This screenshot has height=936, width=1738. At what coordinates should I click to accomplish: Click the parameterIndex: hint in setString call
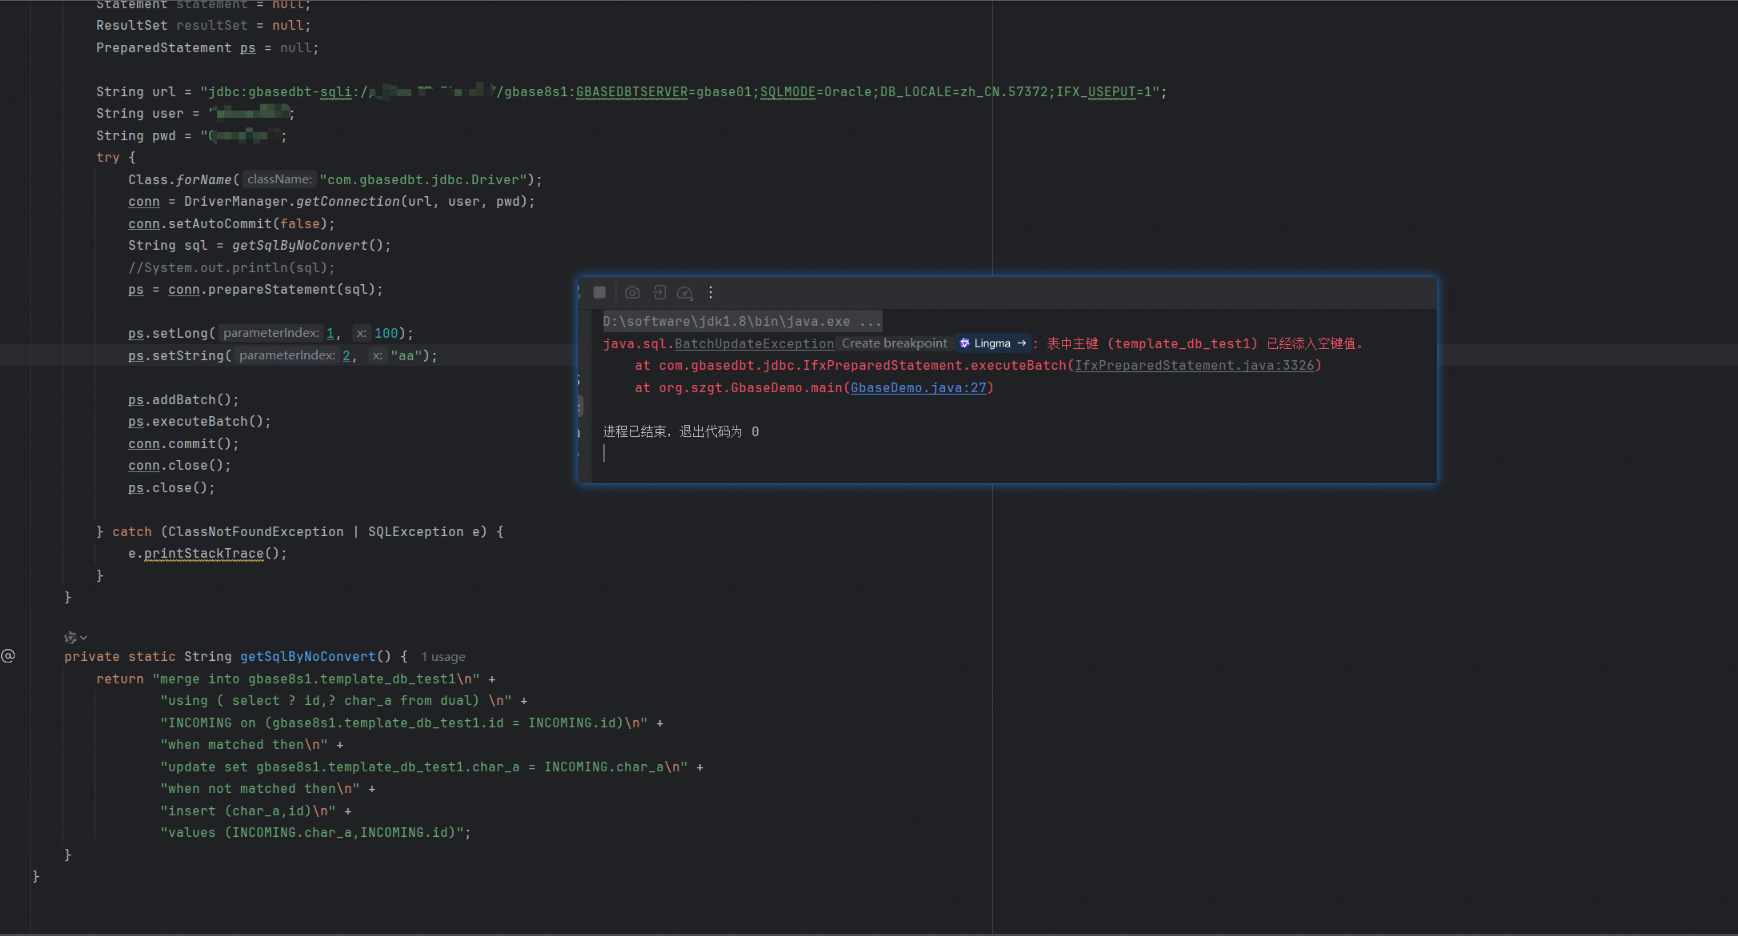point(287,356)
